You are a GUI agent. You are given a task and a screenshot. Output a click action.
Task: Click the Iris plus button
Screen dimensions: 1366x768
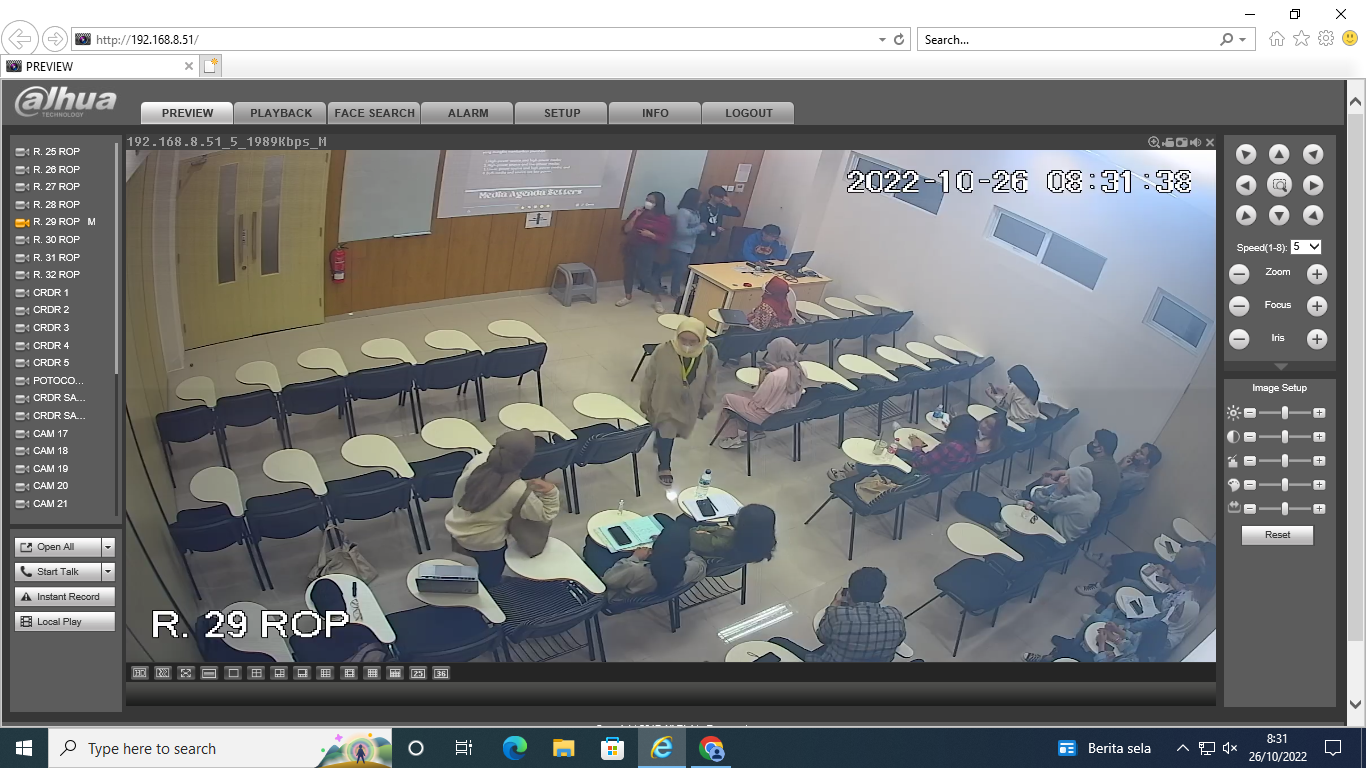click(x=1317, y=339)
